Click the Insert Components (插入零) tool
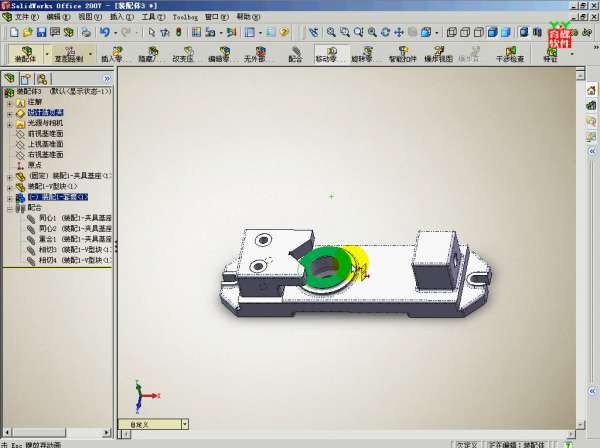 pyautogui.click(x=118, y=54)
